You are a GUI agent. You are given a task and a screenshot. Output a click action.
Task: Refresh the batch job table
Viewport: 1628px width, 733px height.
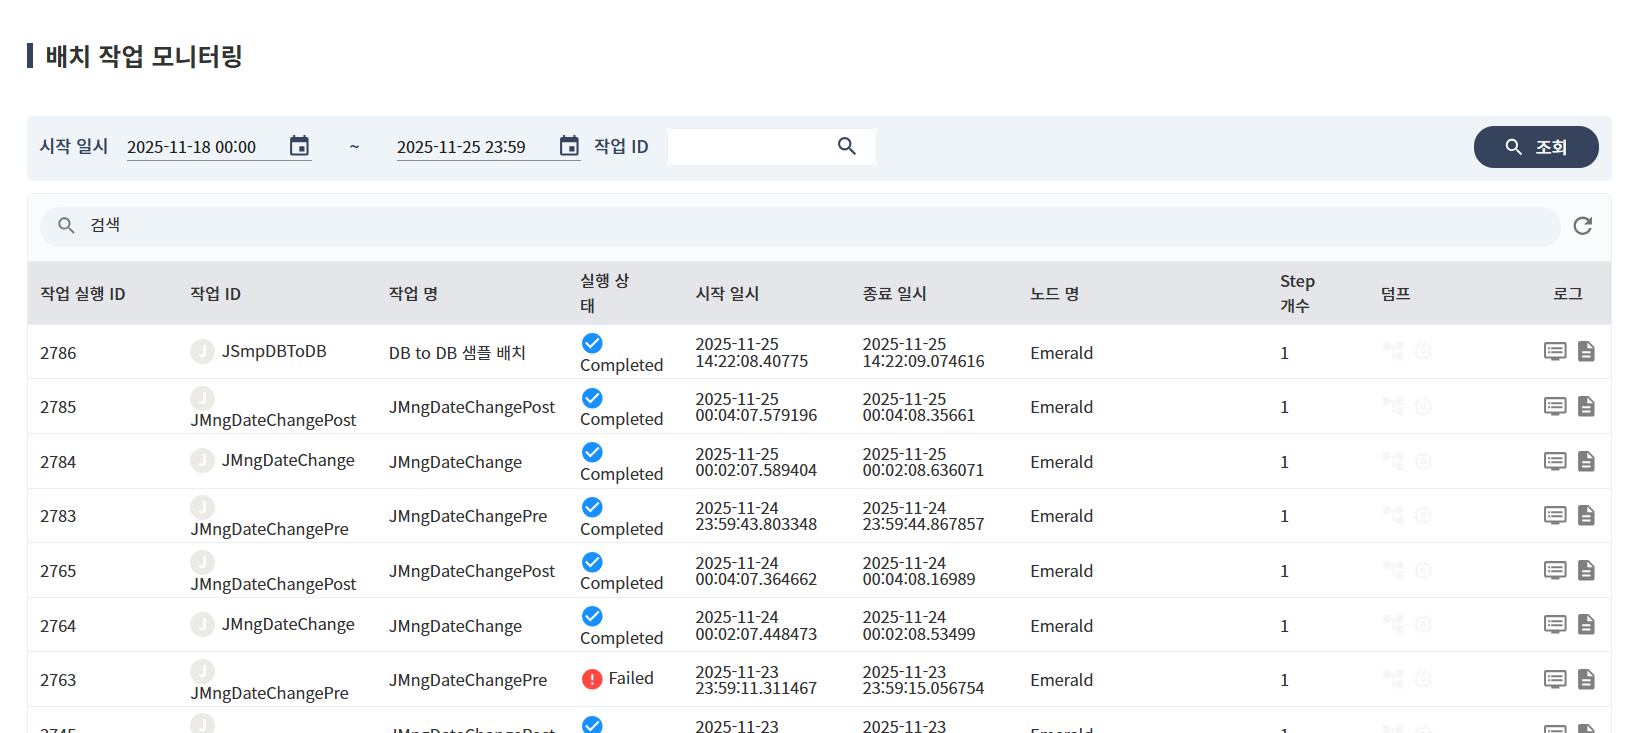[1582, 226]
